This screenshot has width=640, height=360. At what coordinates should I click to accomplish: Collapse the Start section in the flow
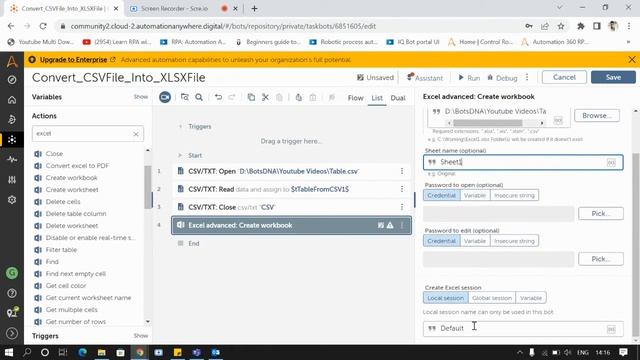(180, 156)
